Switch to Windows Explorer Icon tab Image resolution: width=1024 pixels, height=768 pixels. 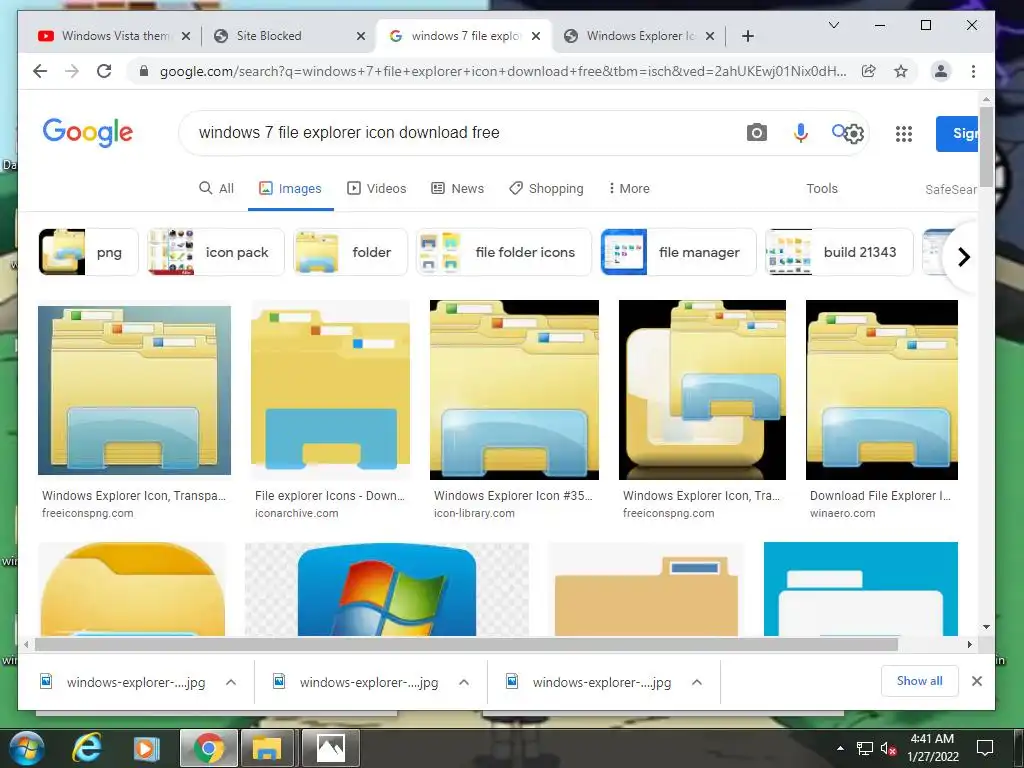(637, 37)
